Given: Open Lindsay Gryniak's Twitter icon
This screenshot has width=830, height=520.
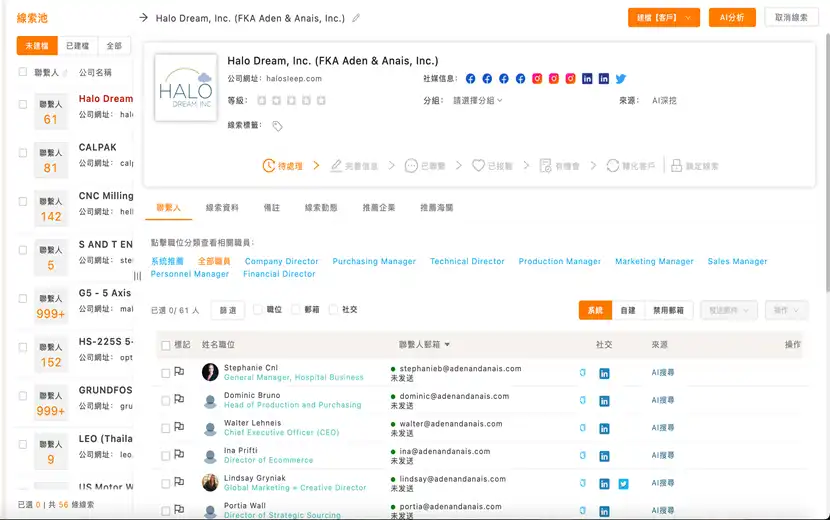Looking at the screenshot, I should [624, 483].
